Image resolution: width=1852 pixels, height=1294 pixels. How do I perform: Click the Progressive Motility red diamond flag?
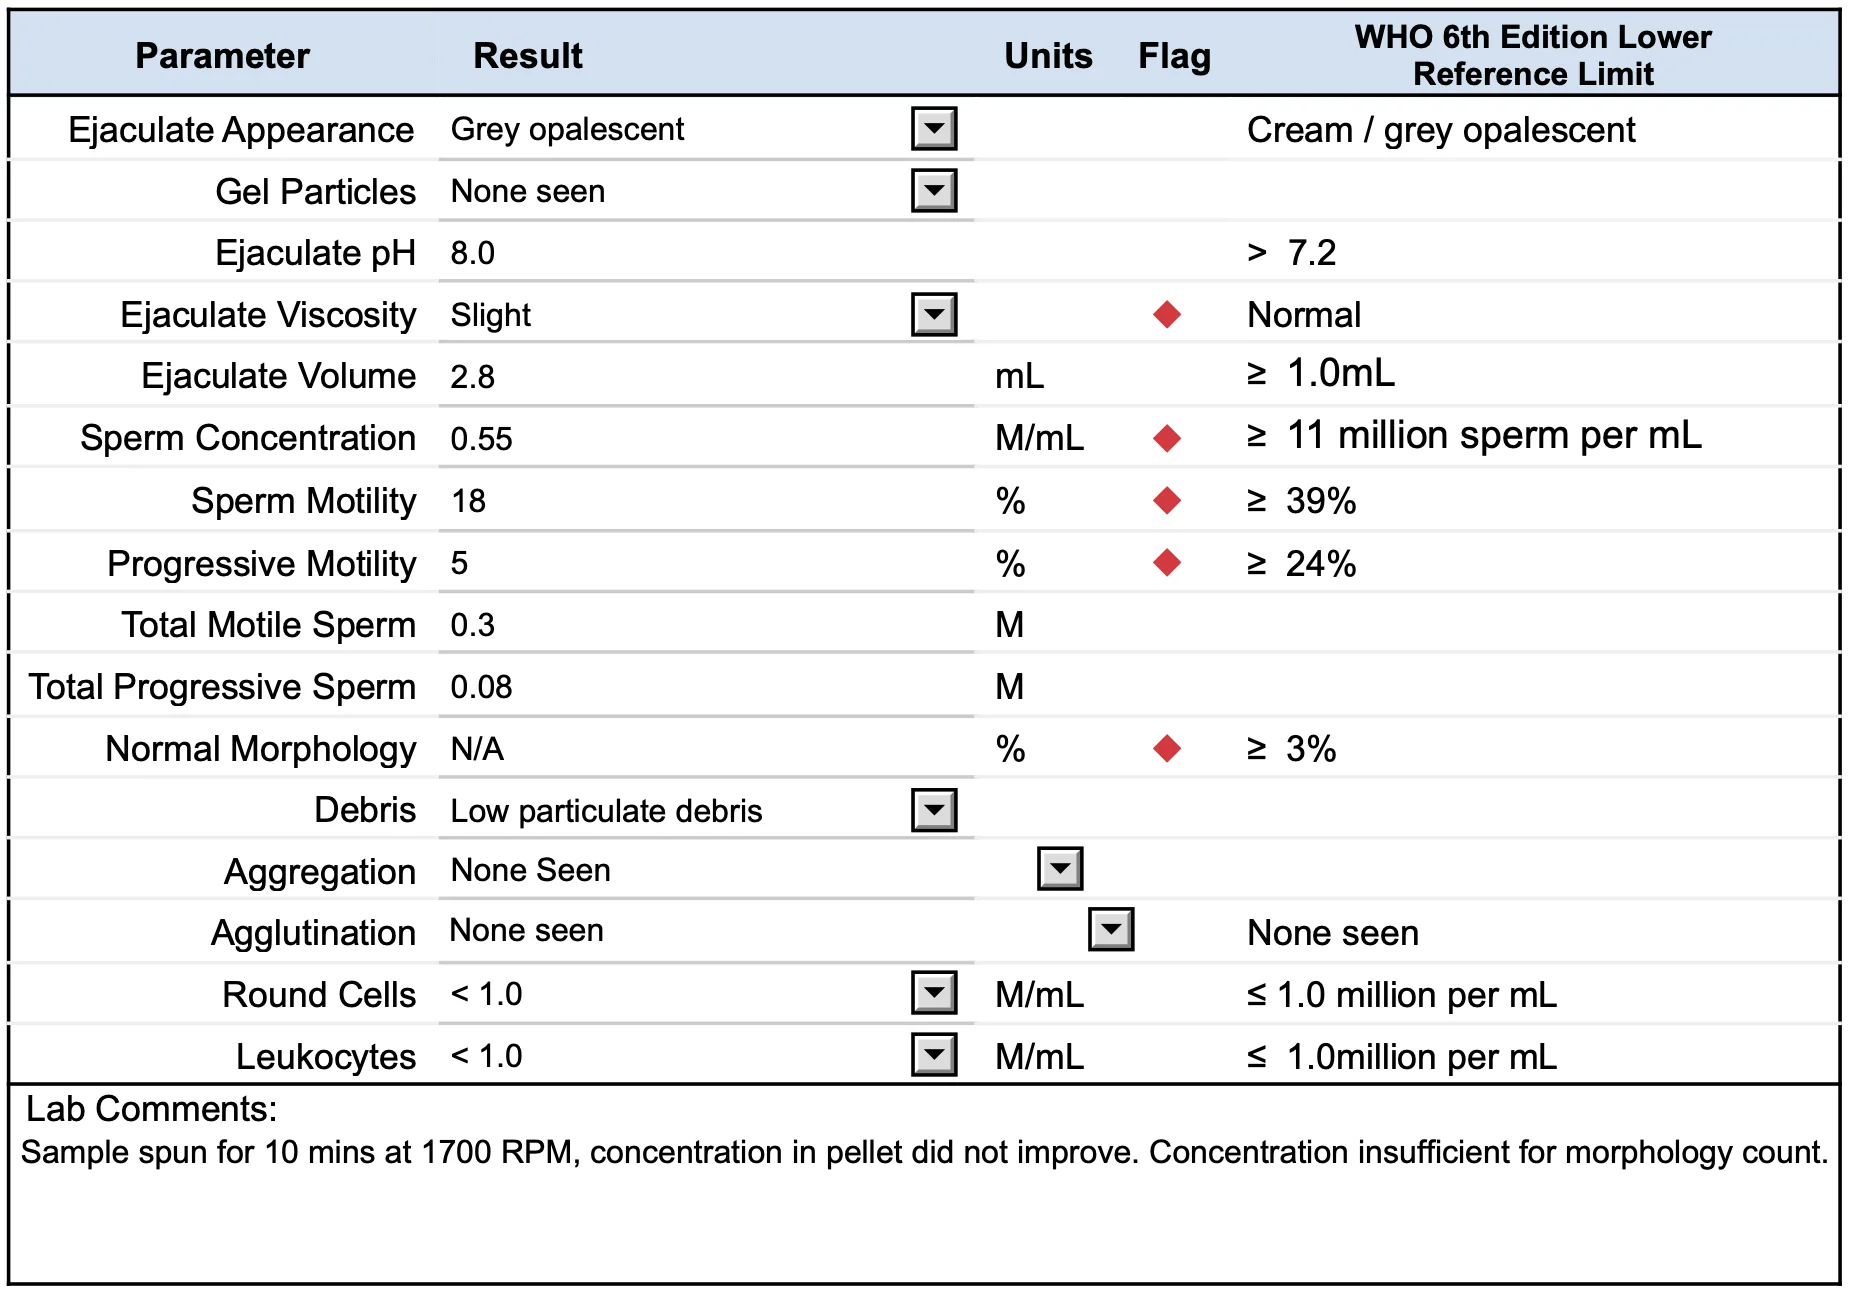click(x=1167, y=563)
